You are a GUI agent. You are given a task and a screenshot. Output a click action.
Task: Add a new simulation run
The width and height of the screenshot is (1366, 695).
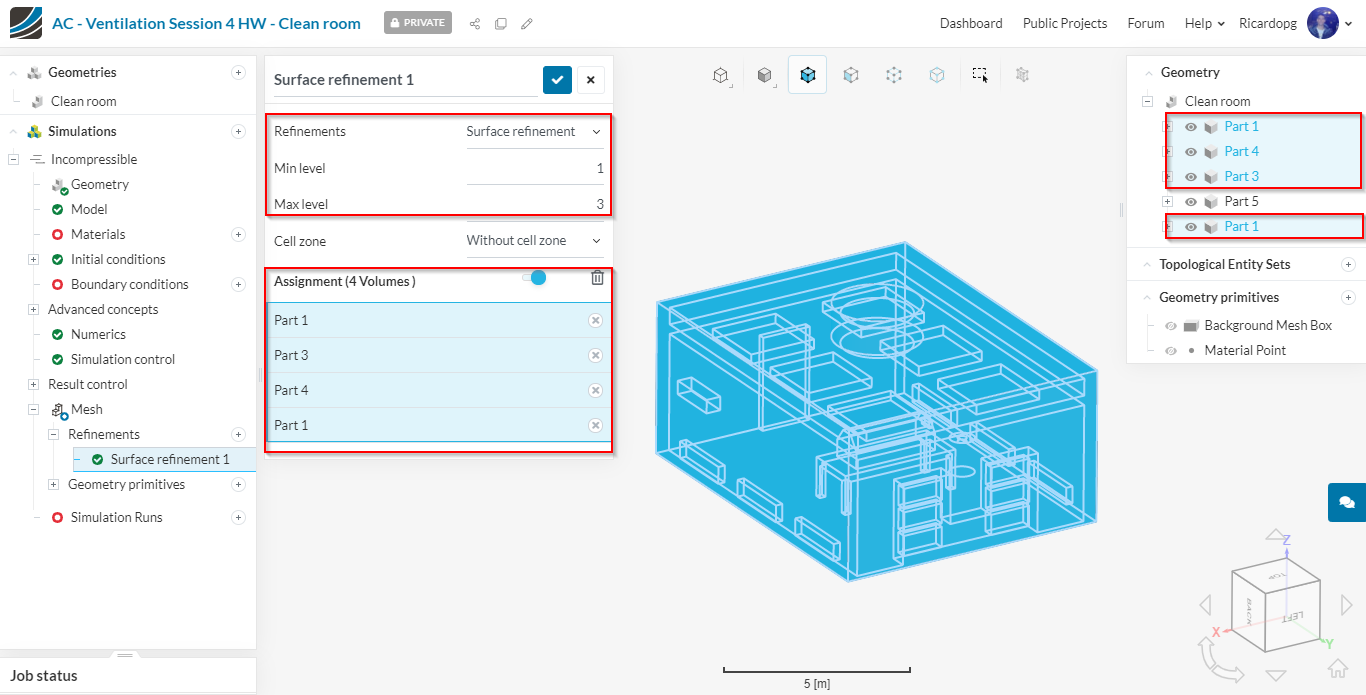coord(238,517)
